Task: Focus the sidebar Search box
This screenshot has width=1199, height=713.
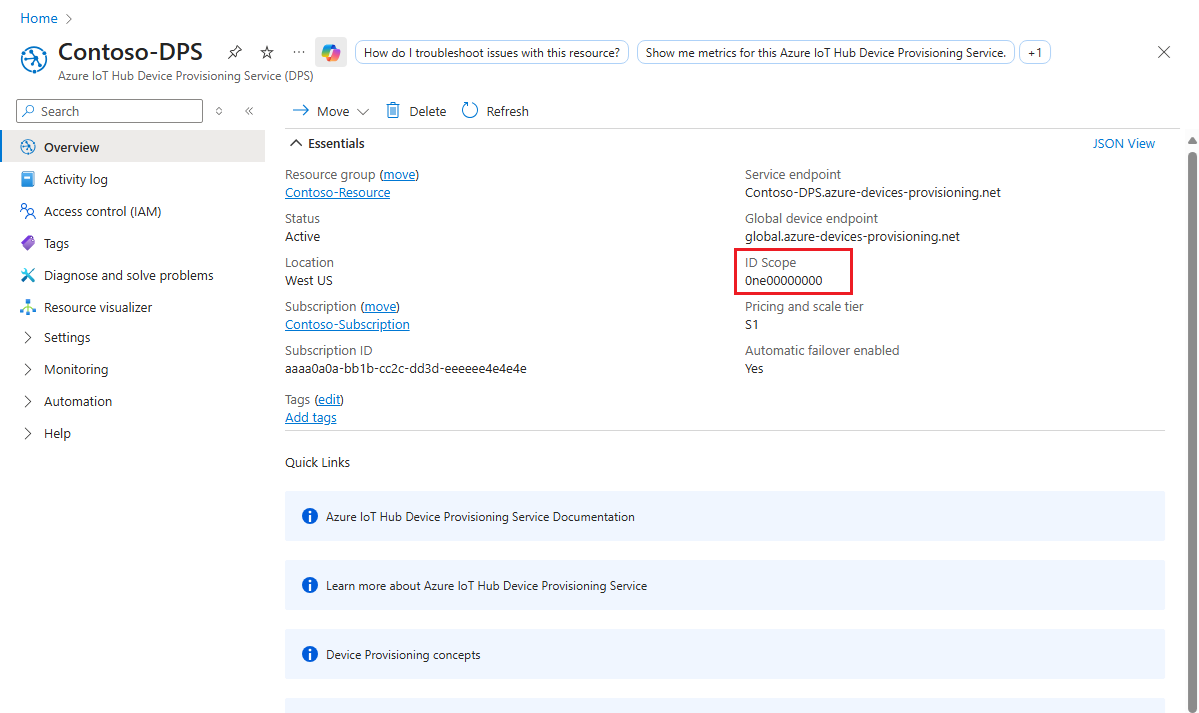Action: pyautogui.click(x=109, y=111)
